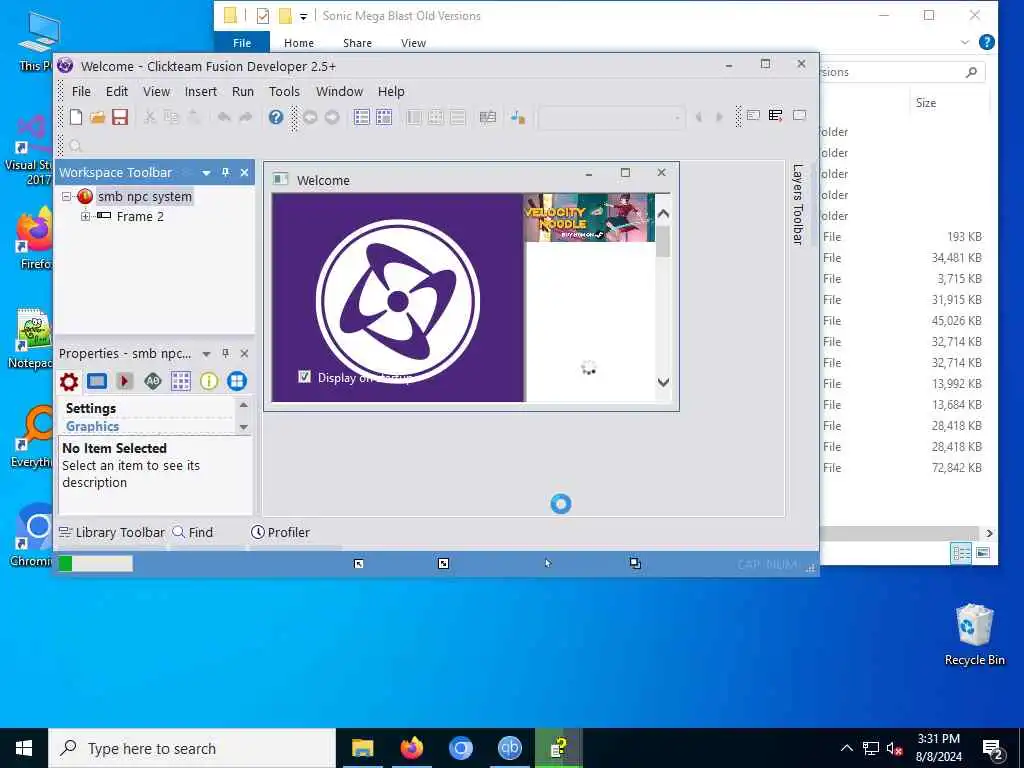Open Windows Start menu

point(24,748)
